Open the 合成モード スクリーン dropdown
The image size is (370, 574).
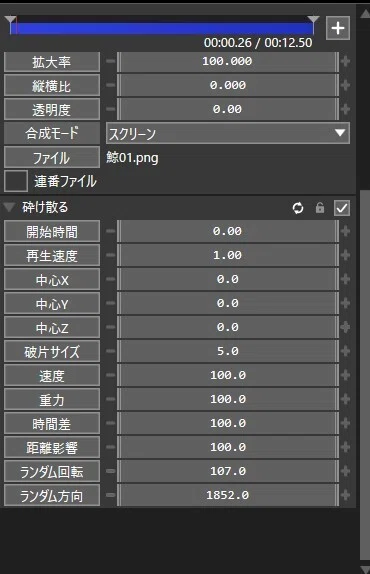(x=228, y=133)
